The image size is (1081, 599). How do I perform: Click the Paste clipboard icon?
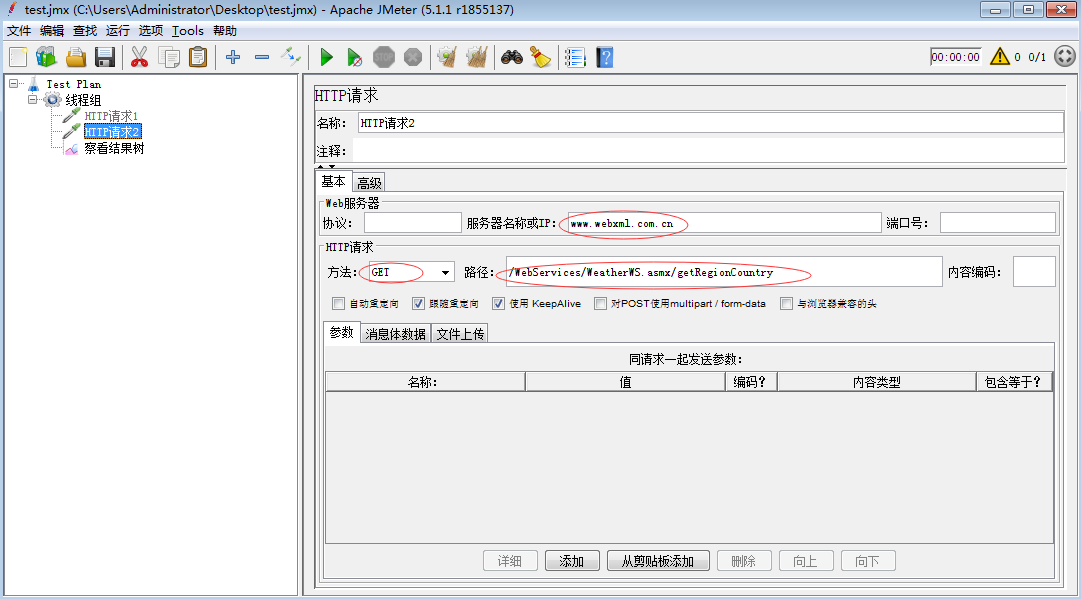pyautogui.click(x=198, y=57)
